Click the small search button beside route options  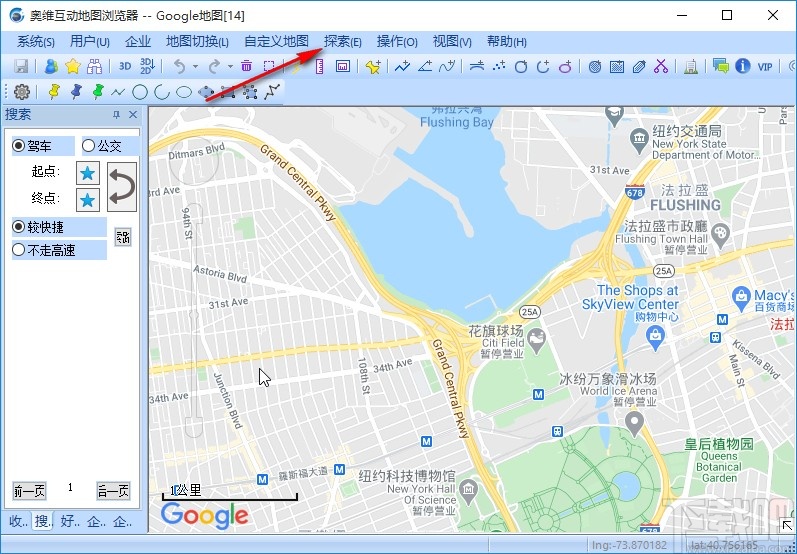click(123, 237)
